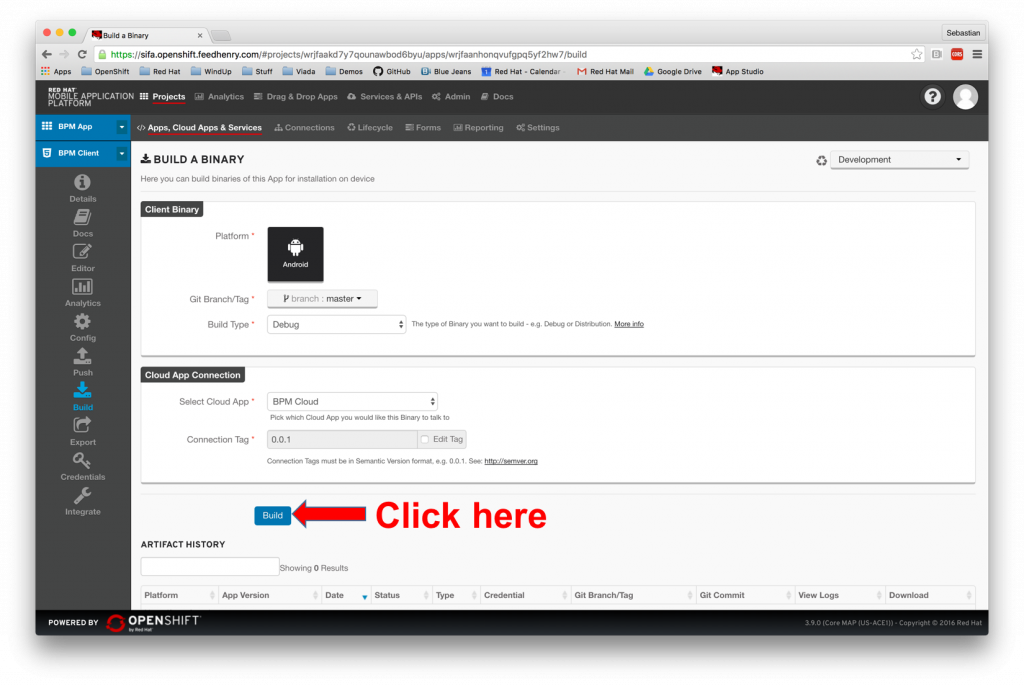Click the blue Build button
The height and width of the screenshot is (686, 1024).
click(x=272, y=515)
